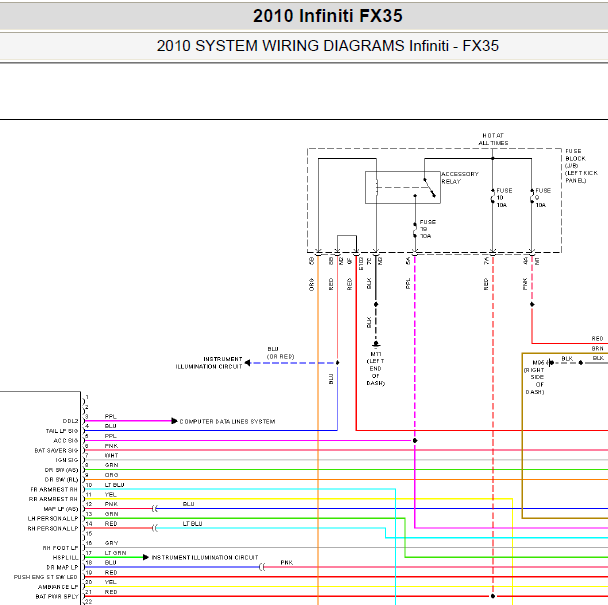Viewport: 608px width, 605px height.
Task: Click the wire connector symbol before PNK label
Action: coord(262,567)
